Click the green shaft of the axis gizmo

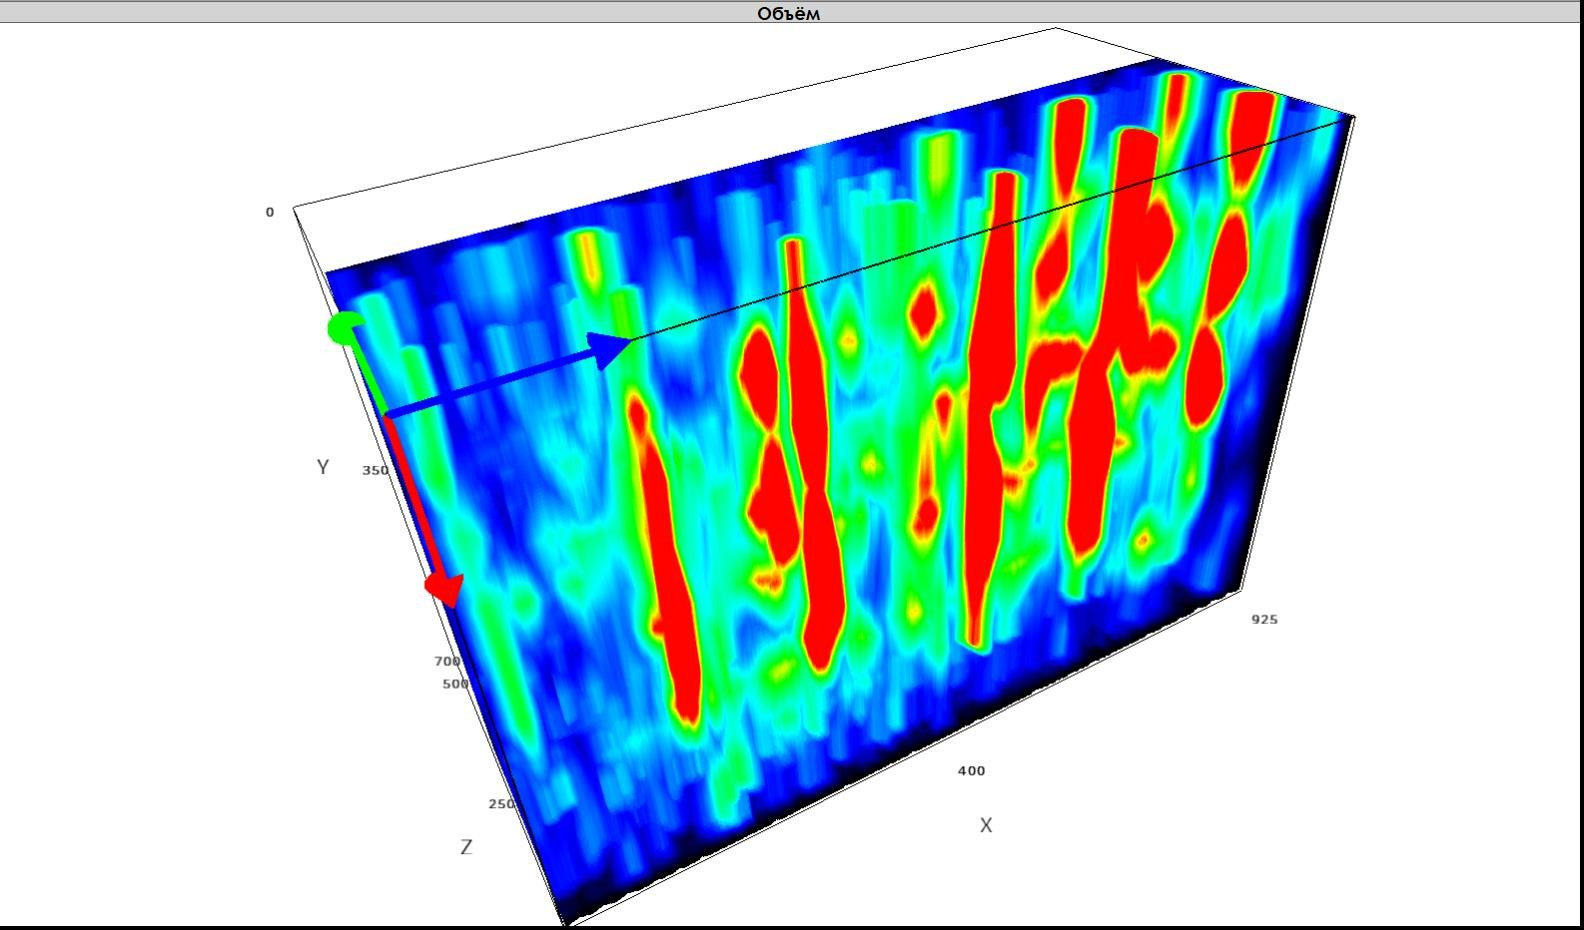pyautogui.click(x=366, y=370)
